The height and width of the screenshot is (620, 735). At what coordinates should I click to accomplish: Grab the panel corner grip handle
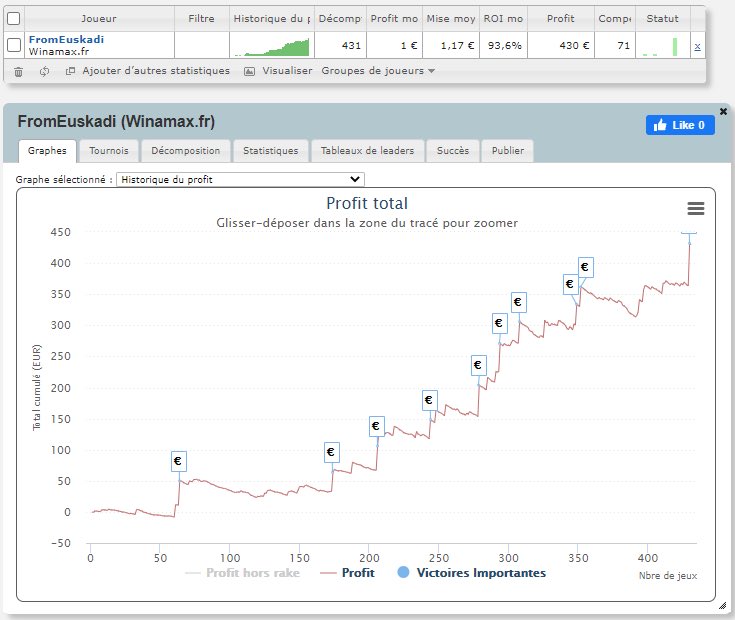coord(722,605)
